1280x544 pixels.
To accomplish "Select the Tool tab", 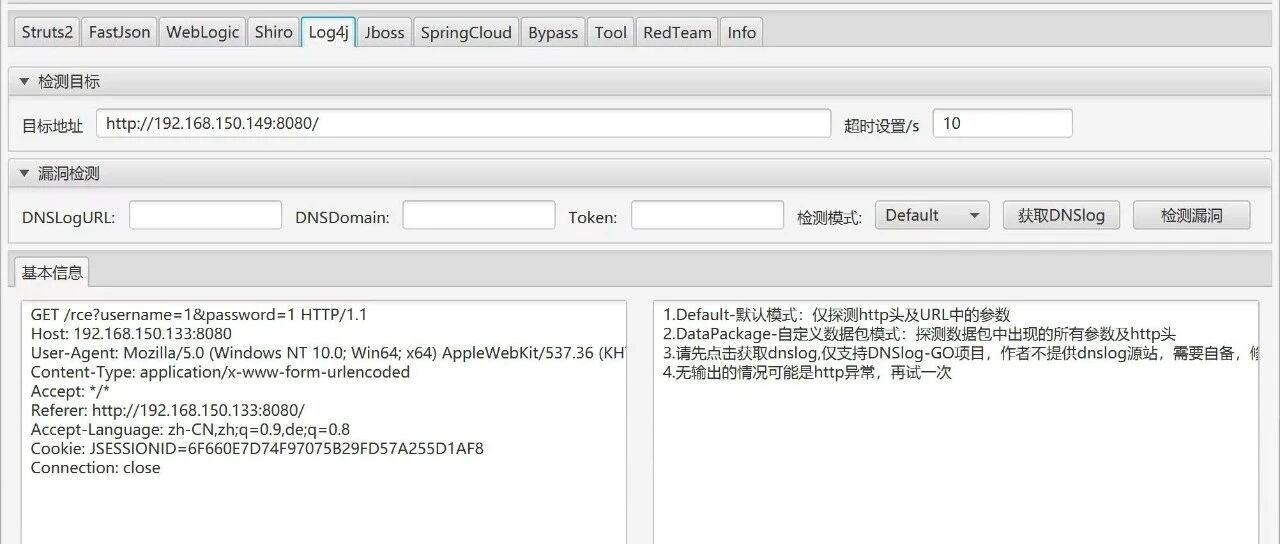I will pos(611,32).
